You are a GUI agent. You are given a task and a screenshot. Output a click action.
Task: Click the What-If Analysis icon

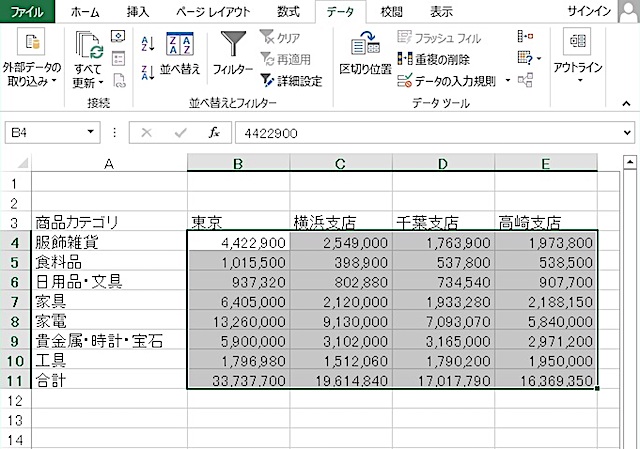pyautogui.click(x=525, y=58)
